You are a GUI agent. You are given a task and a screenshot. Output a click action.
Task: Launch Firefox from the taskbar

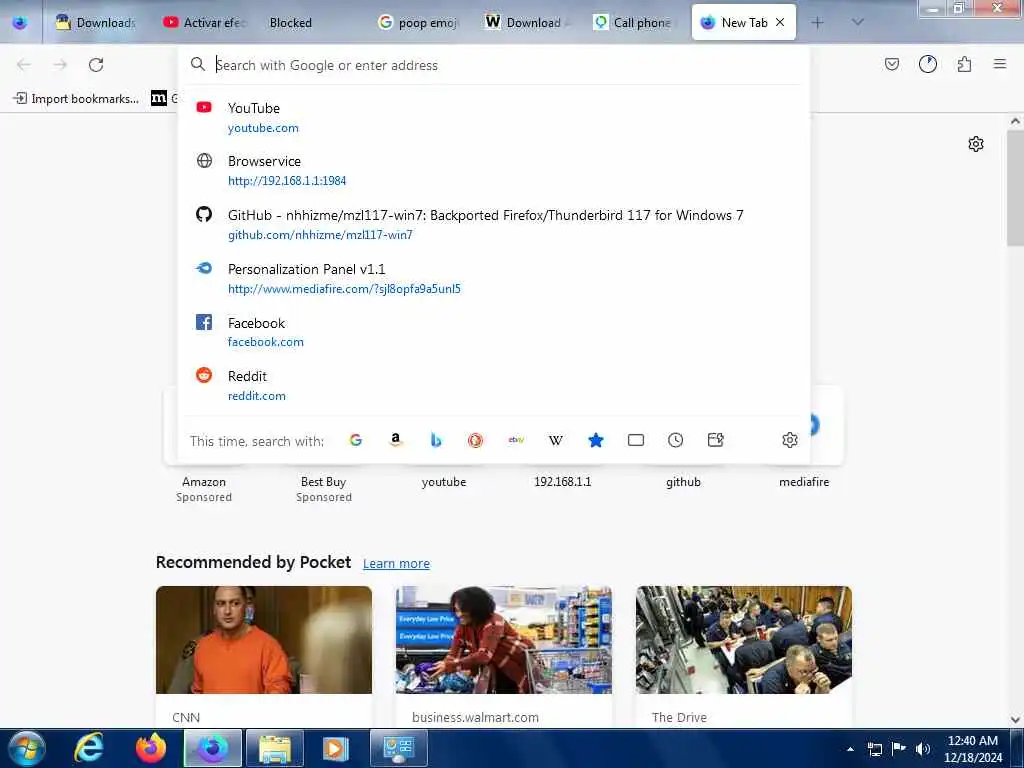(x=151, y=748)
